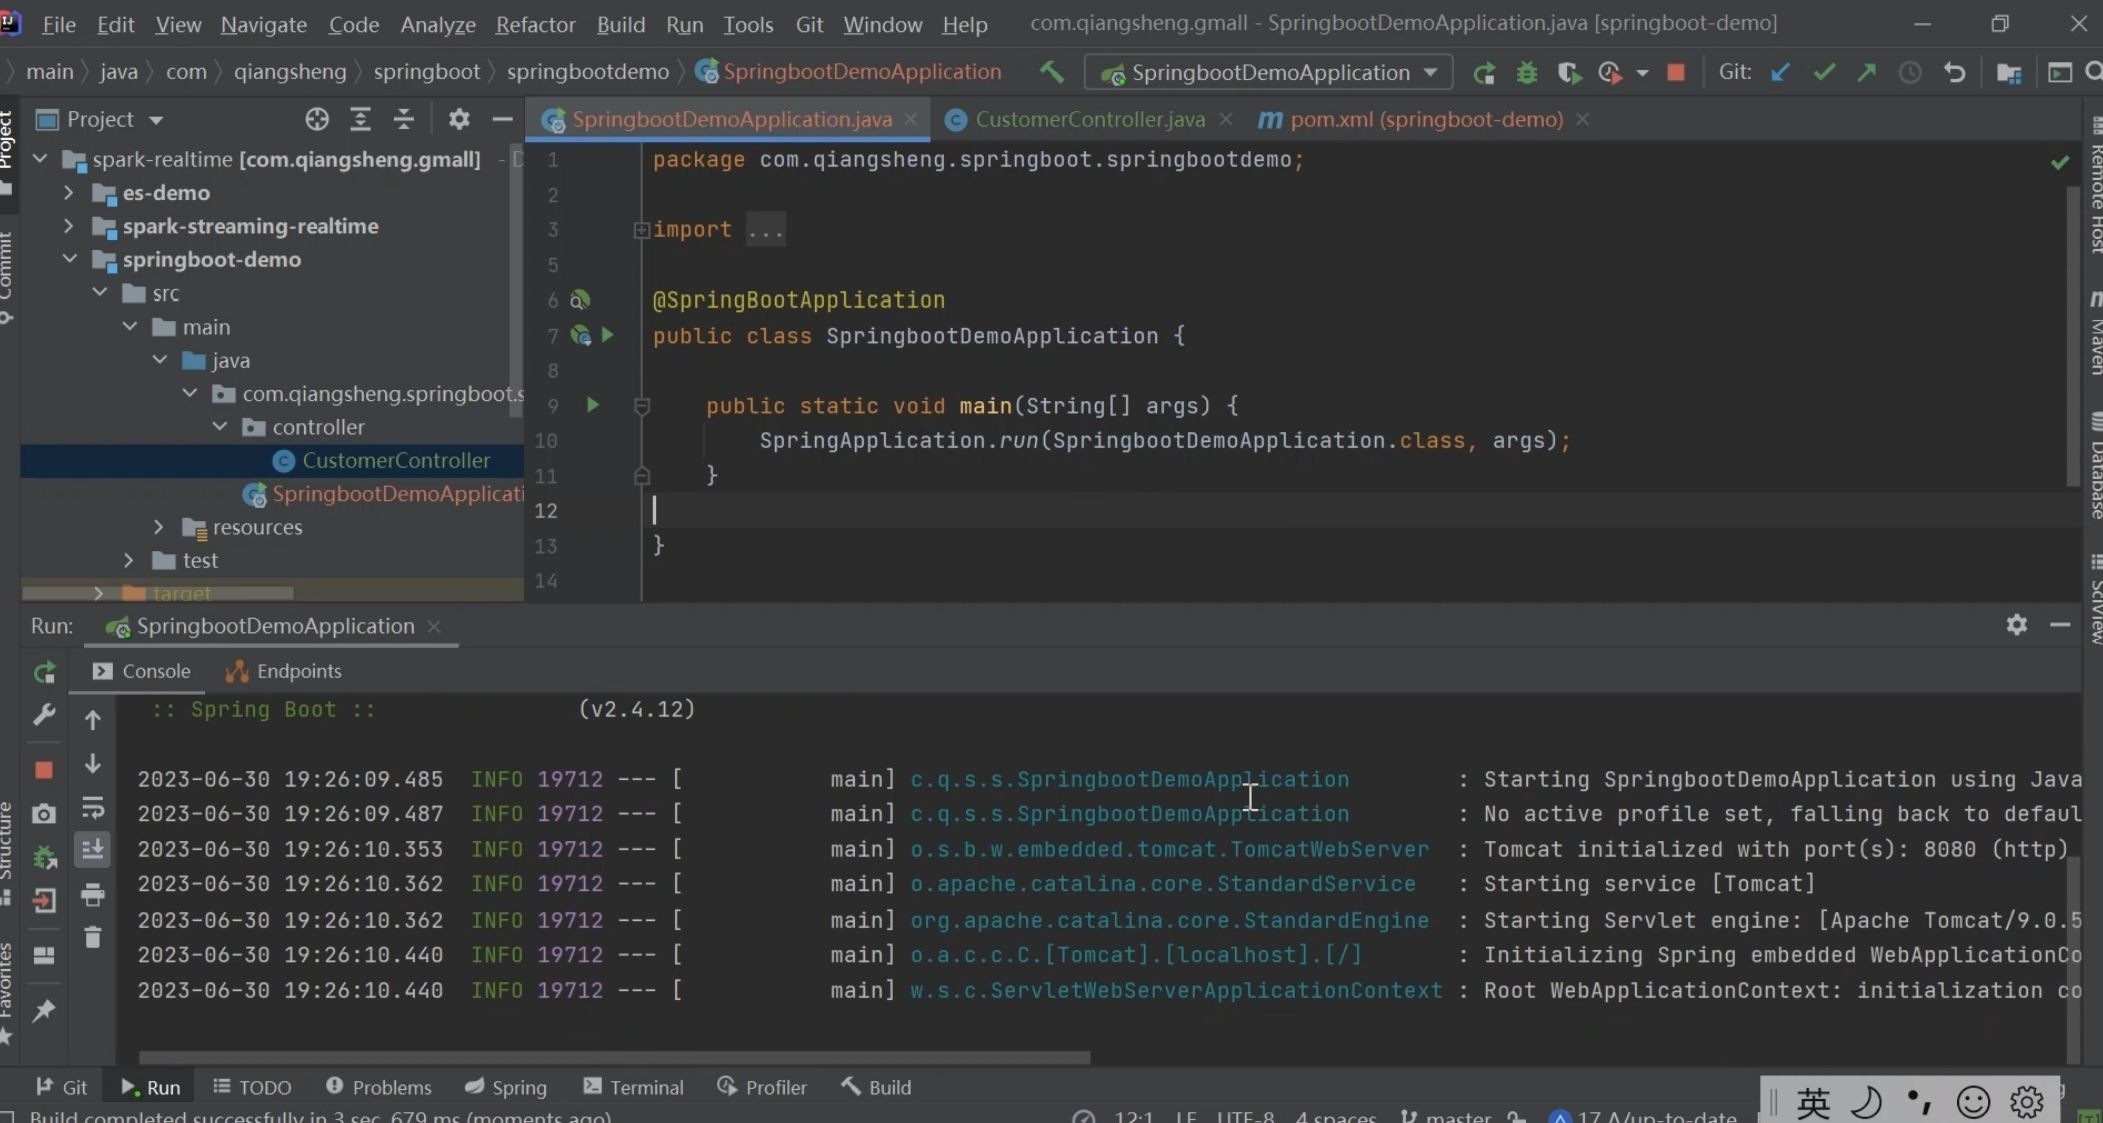
Task: Click the locate file crosshair icon
Action: point(316,119)
